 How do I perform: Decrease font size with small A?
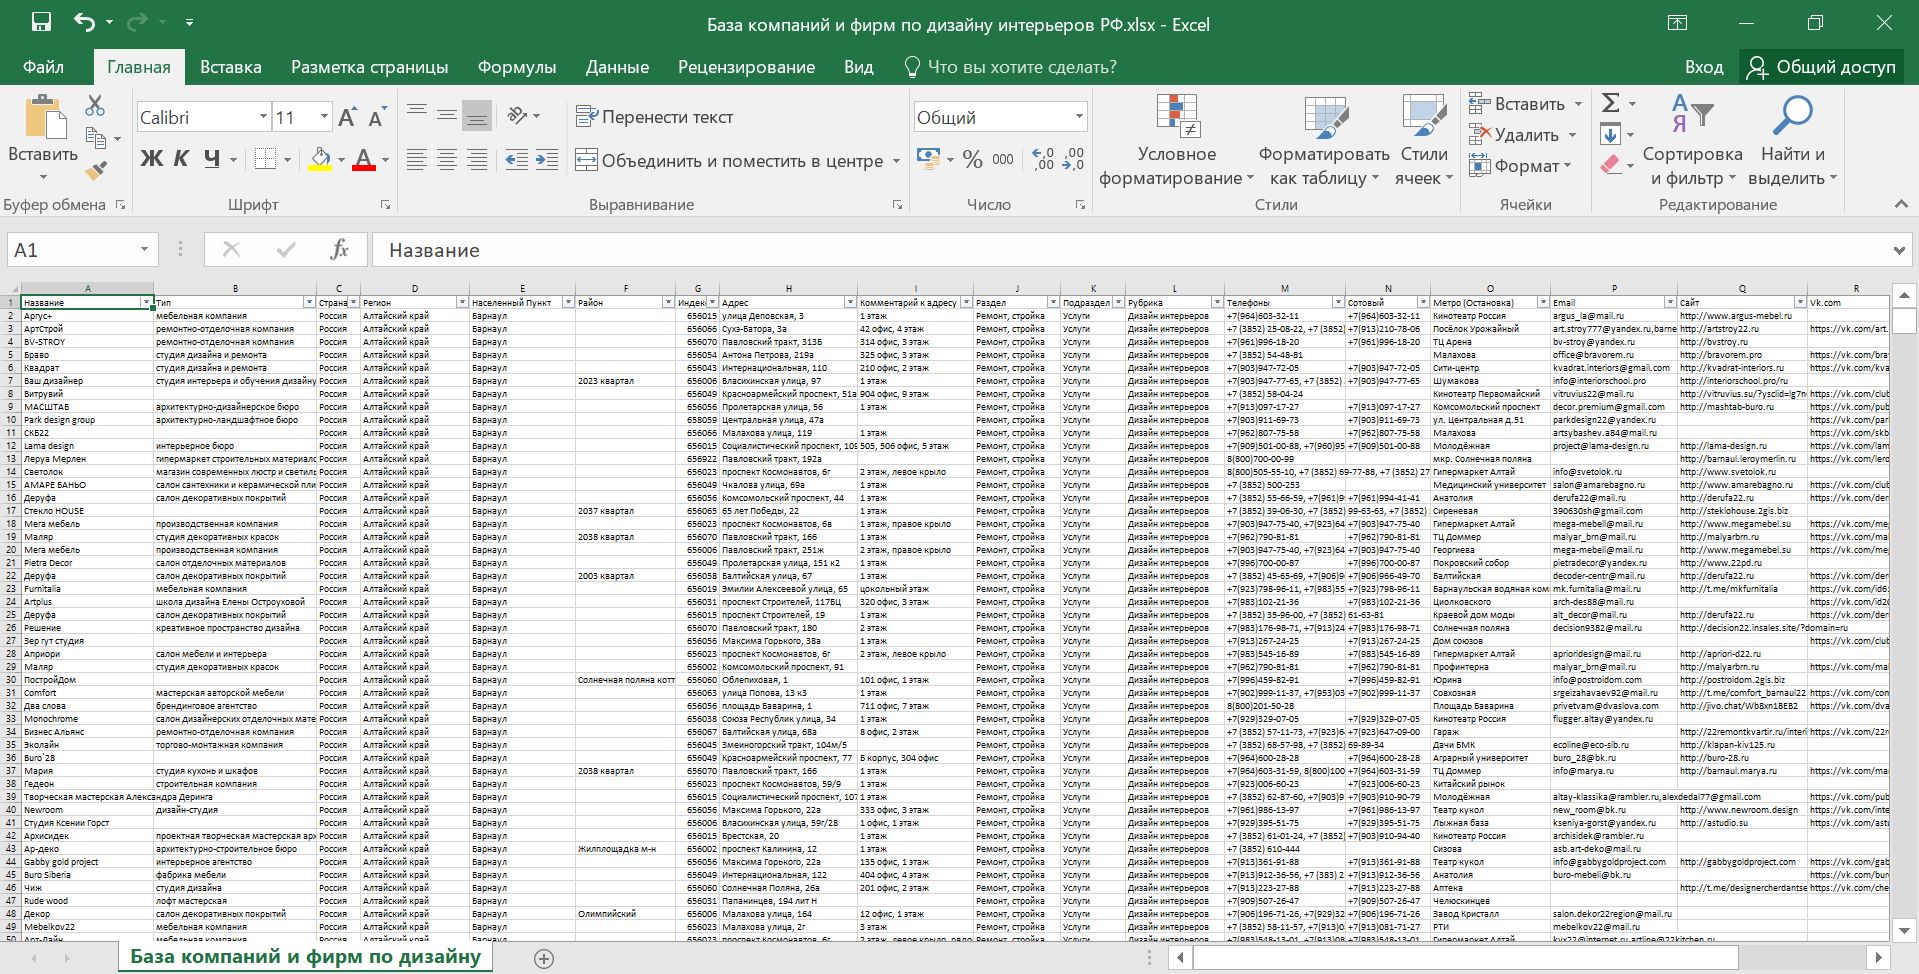point(376,118)
